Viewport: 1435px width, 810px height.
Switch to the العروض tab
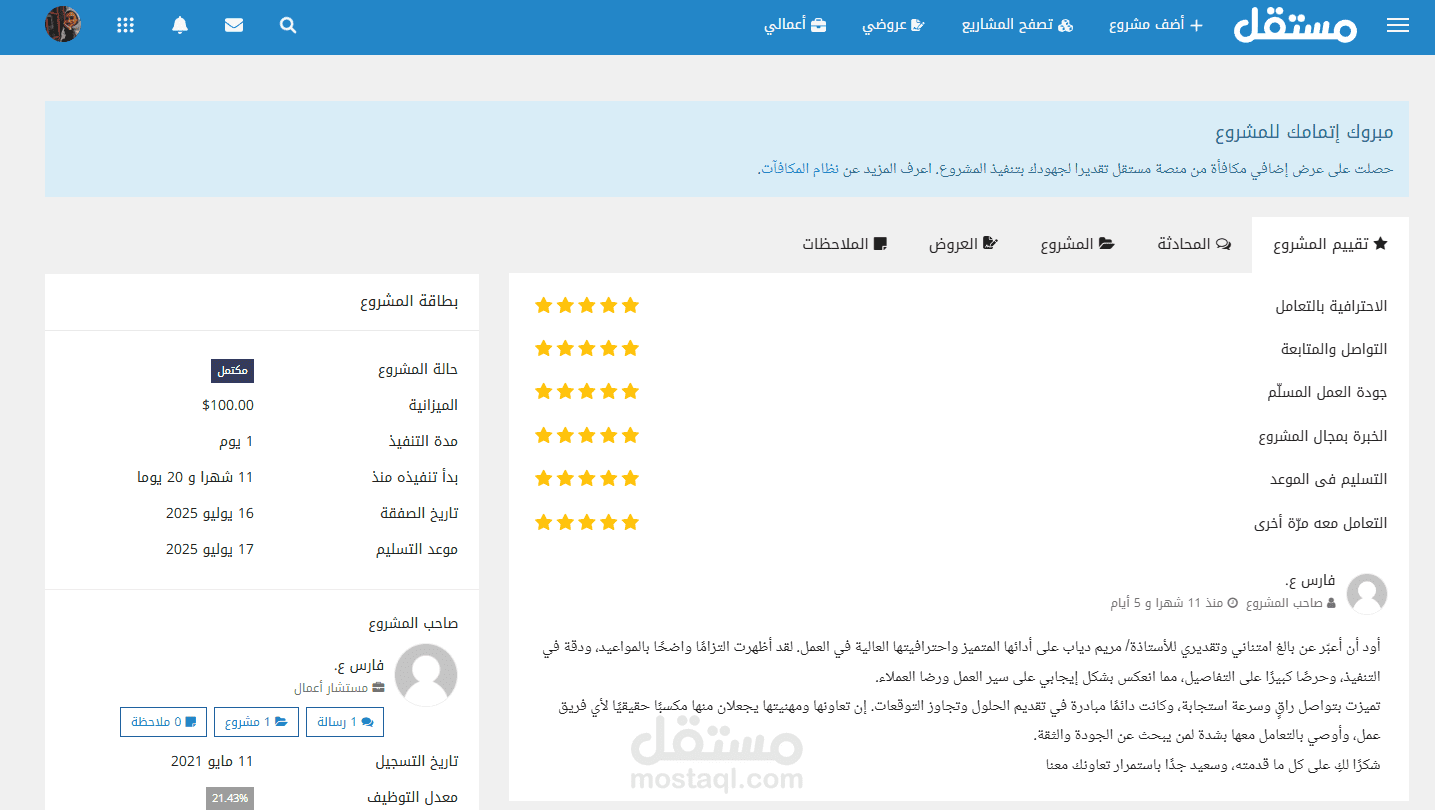(x=963, y=244)
